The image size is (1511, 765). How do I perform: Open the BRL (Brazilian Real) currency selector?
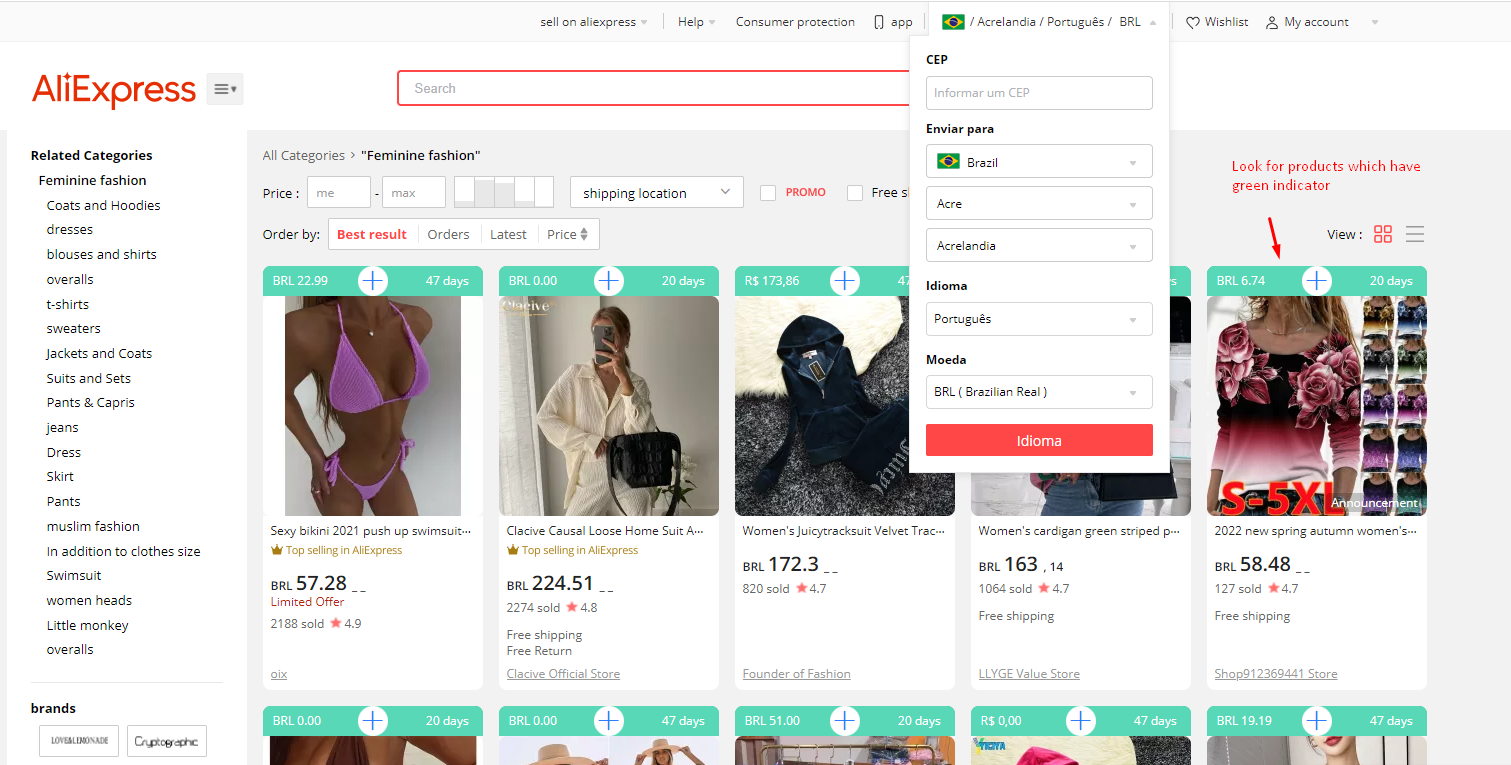coord(1039,392)
